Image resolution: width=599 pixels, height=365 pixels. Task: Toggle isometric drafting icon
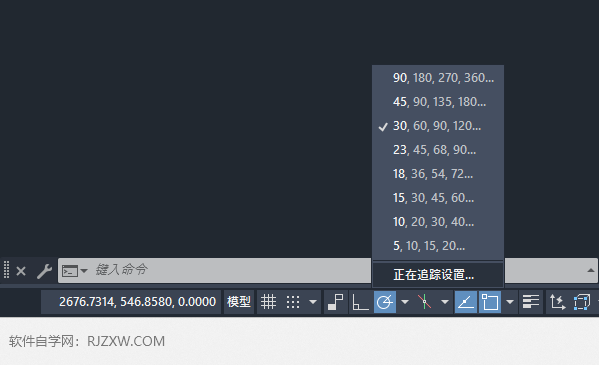tap(424, 302)
